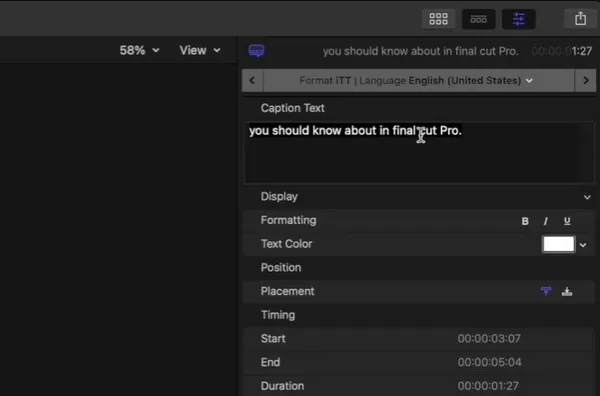600x396 pixels.
Task: Click the Timing section label
Action: pos(278,315)
